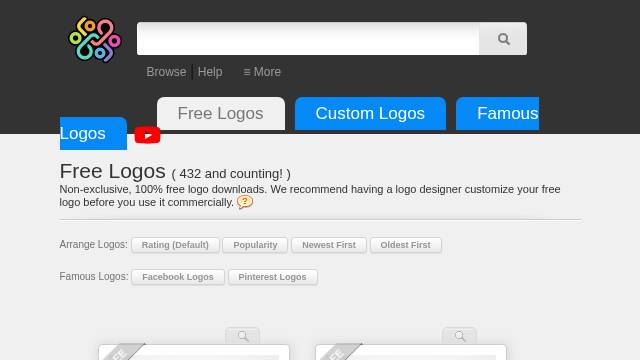Click the '432 and counting!' text
The height and width of the screenshot is (360, 640).
click(x=231, y=174)
